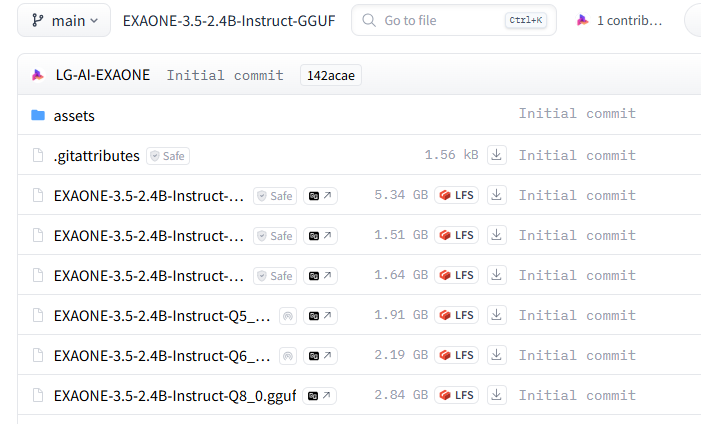Open the assets folder

[74, 116]
